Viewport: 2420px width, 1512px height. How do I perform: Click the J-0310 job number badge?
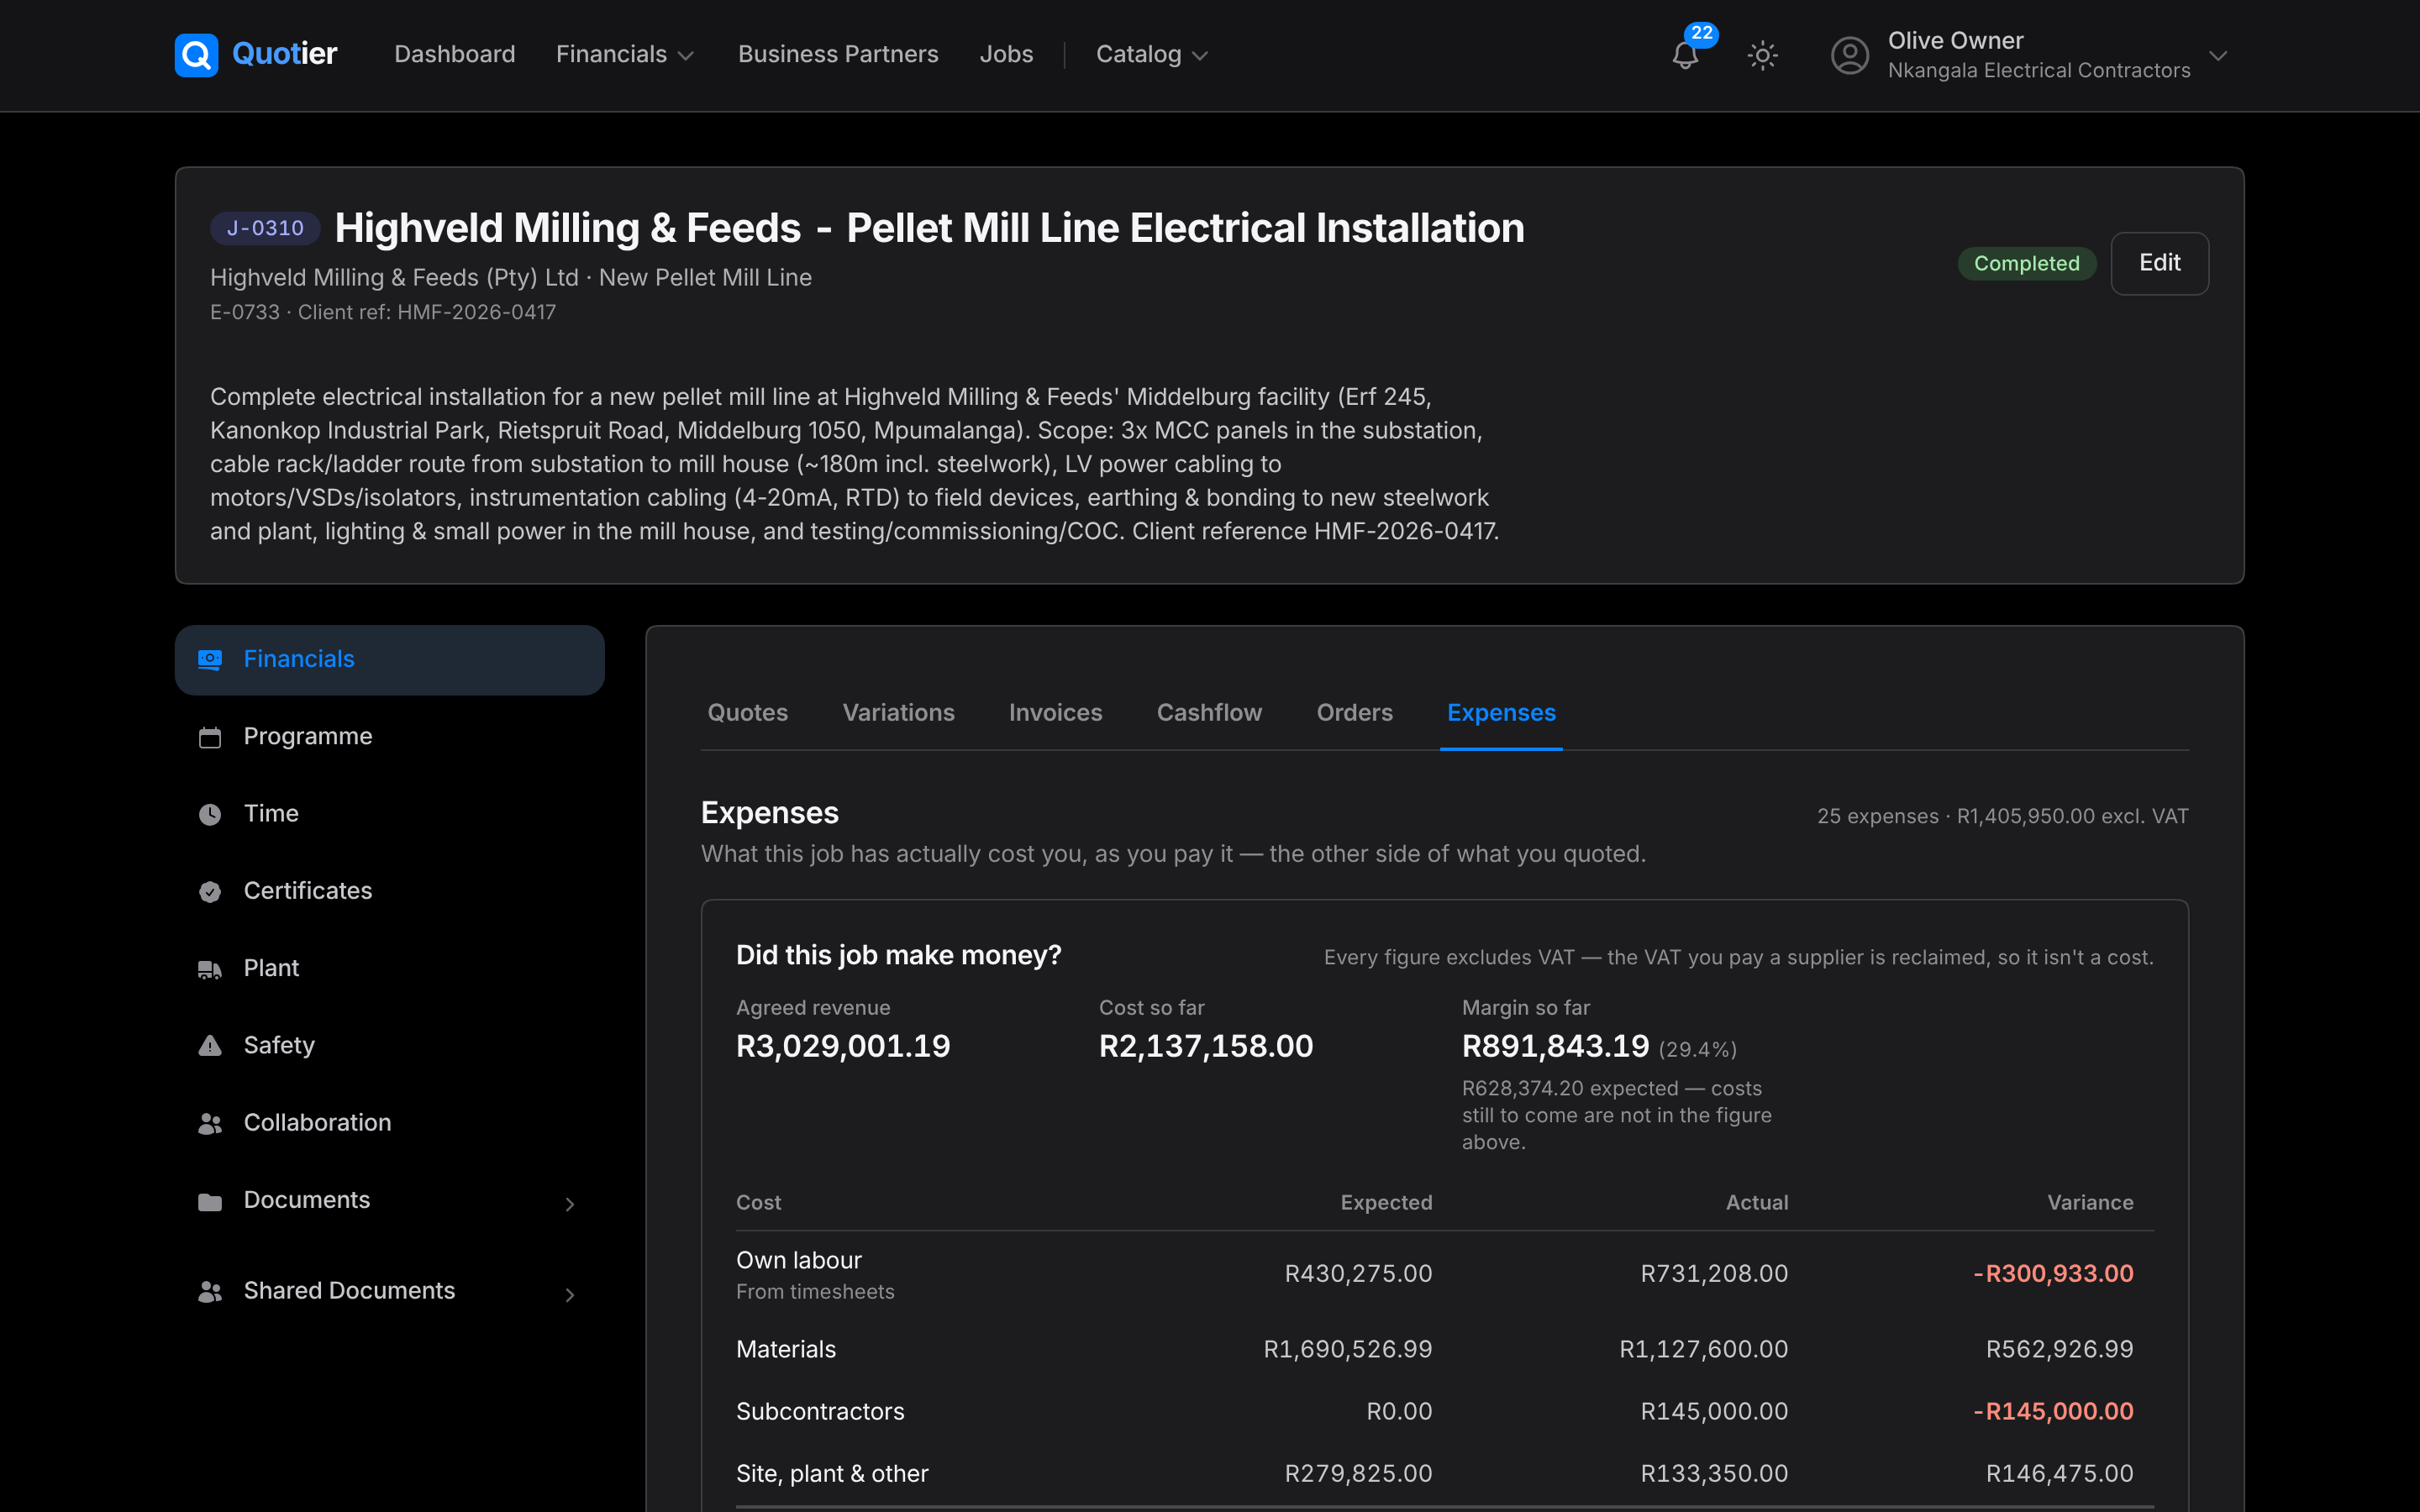265,228
